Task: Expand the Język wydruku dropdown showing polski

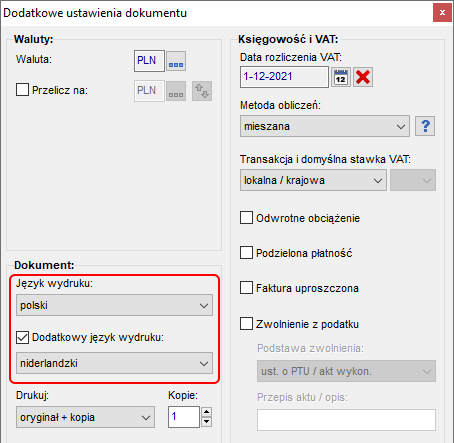Action: click(x=114, y=305)
